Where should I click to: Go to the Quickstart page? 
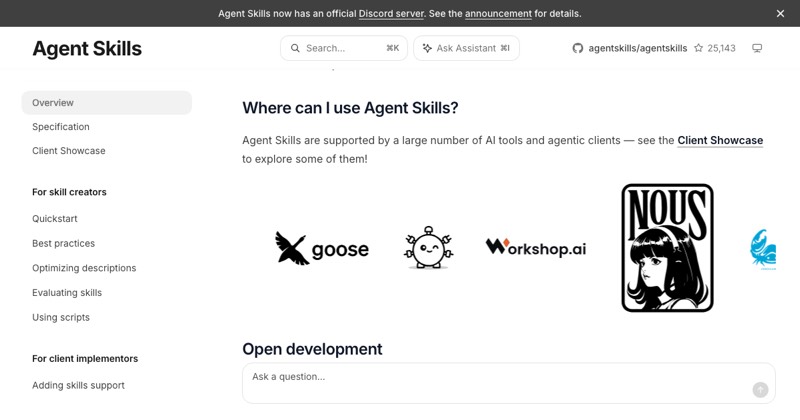[55, 218]
